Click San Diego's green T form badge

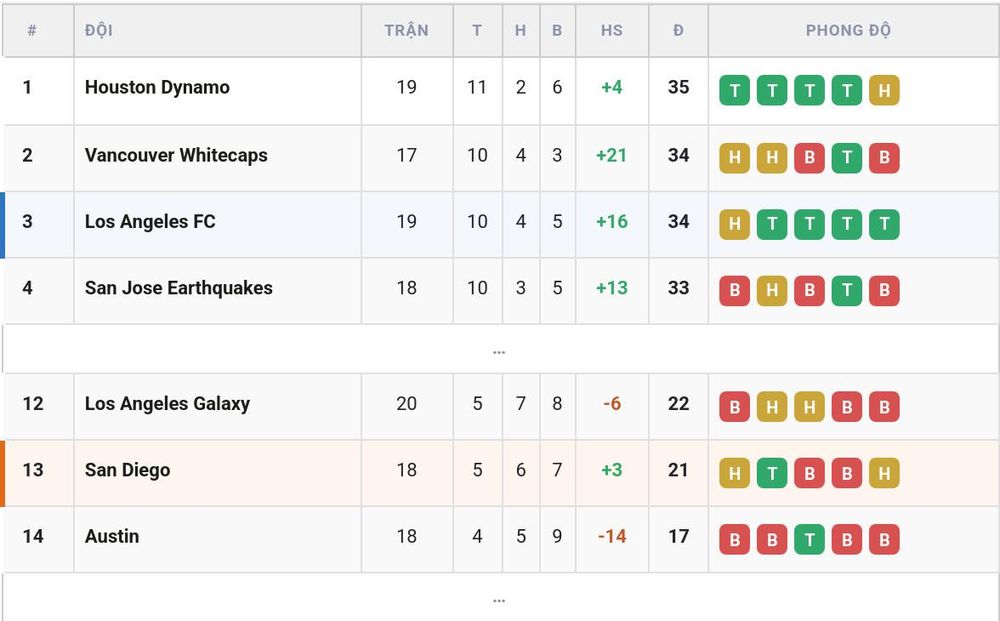(772, 472)
